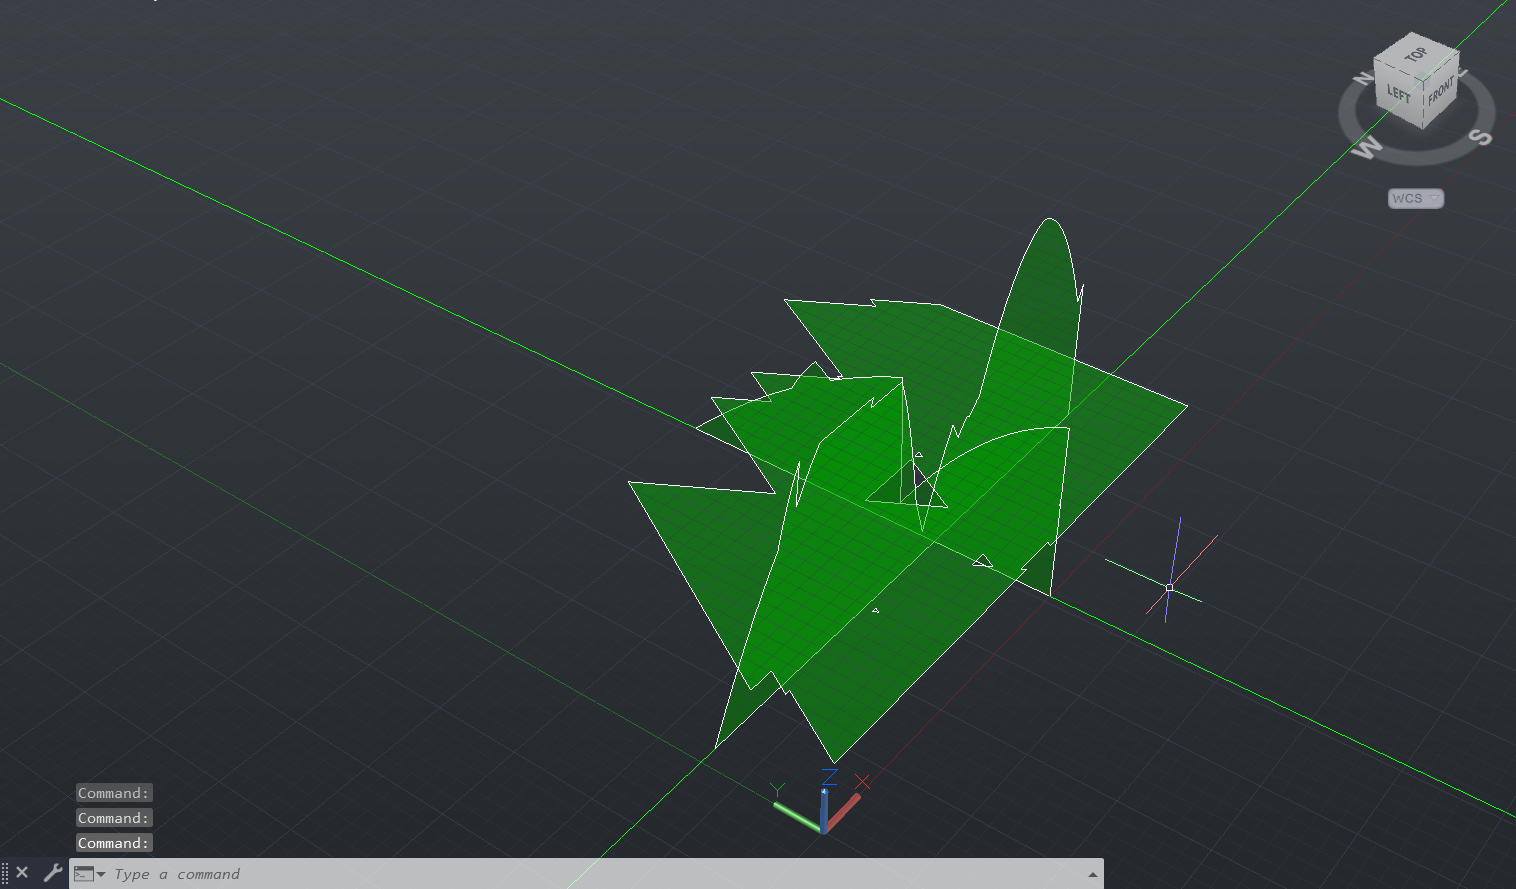
Task: Open command line customize wrench menu
Action: pos(52,873)
